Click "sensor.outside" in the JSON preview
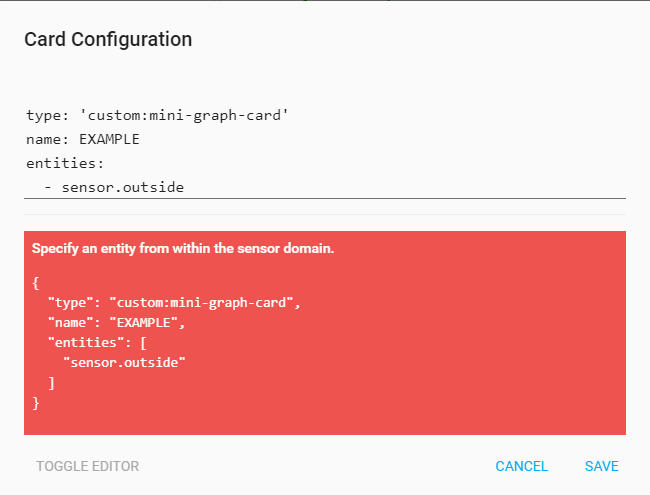Viewport: 650px width, 495px height. [x=125, y=362]
